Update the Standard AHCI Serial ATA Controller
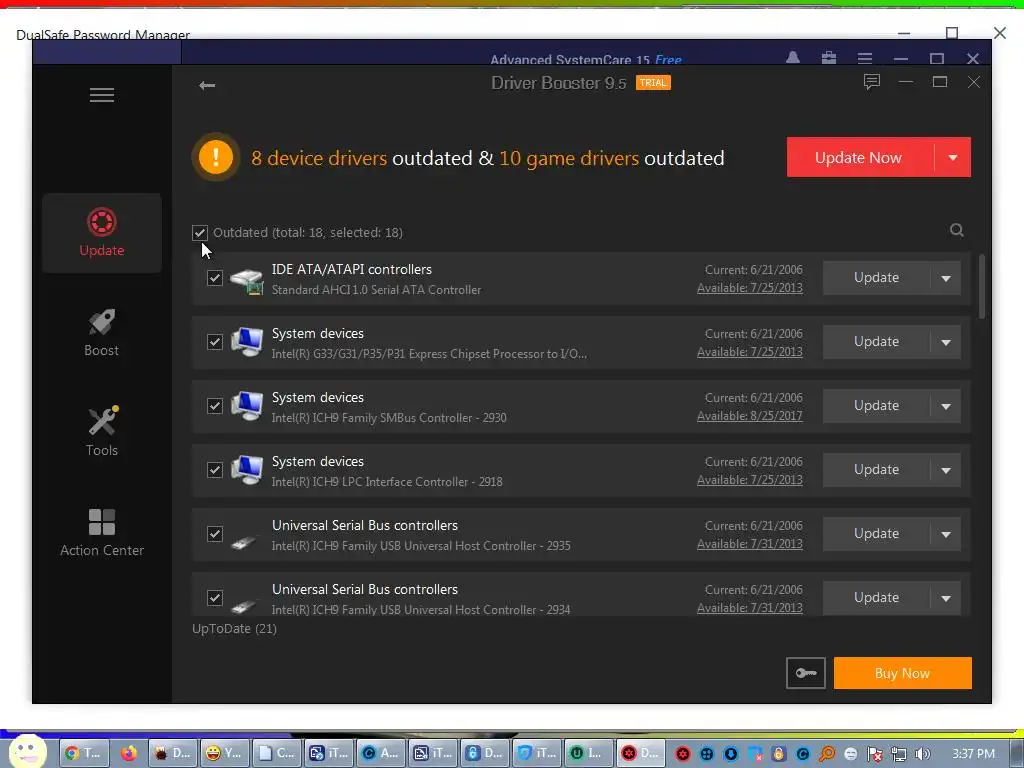Viewport: 1024px width, 768px height. pyautogui.click(x=876, y=278)
